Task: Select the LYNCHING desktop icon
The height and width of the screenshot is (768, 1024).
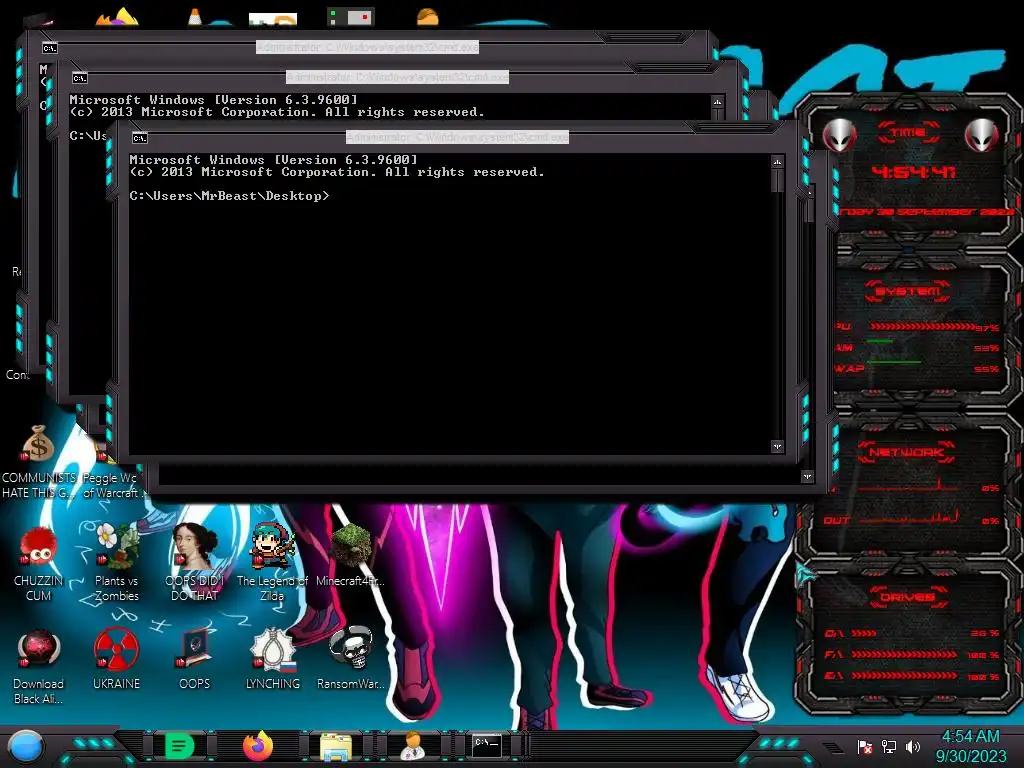Action: coord(272,658)
